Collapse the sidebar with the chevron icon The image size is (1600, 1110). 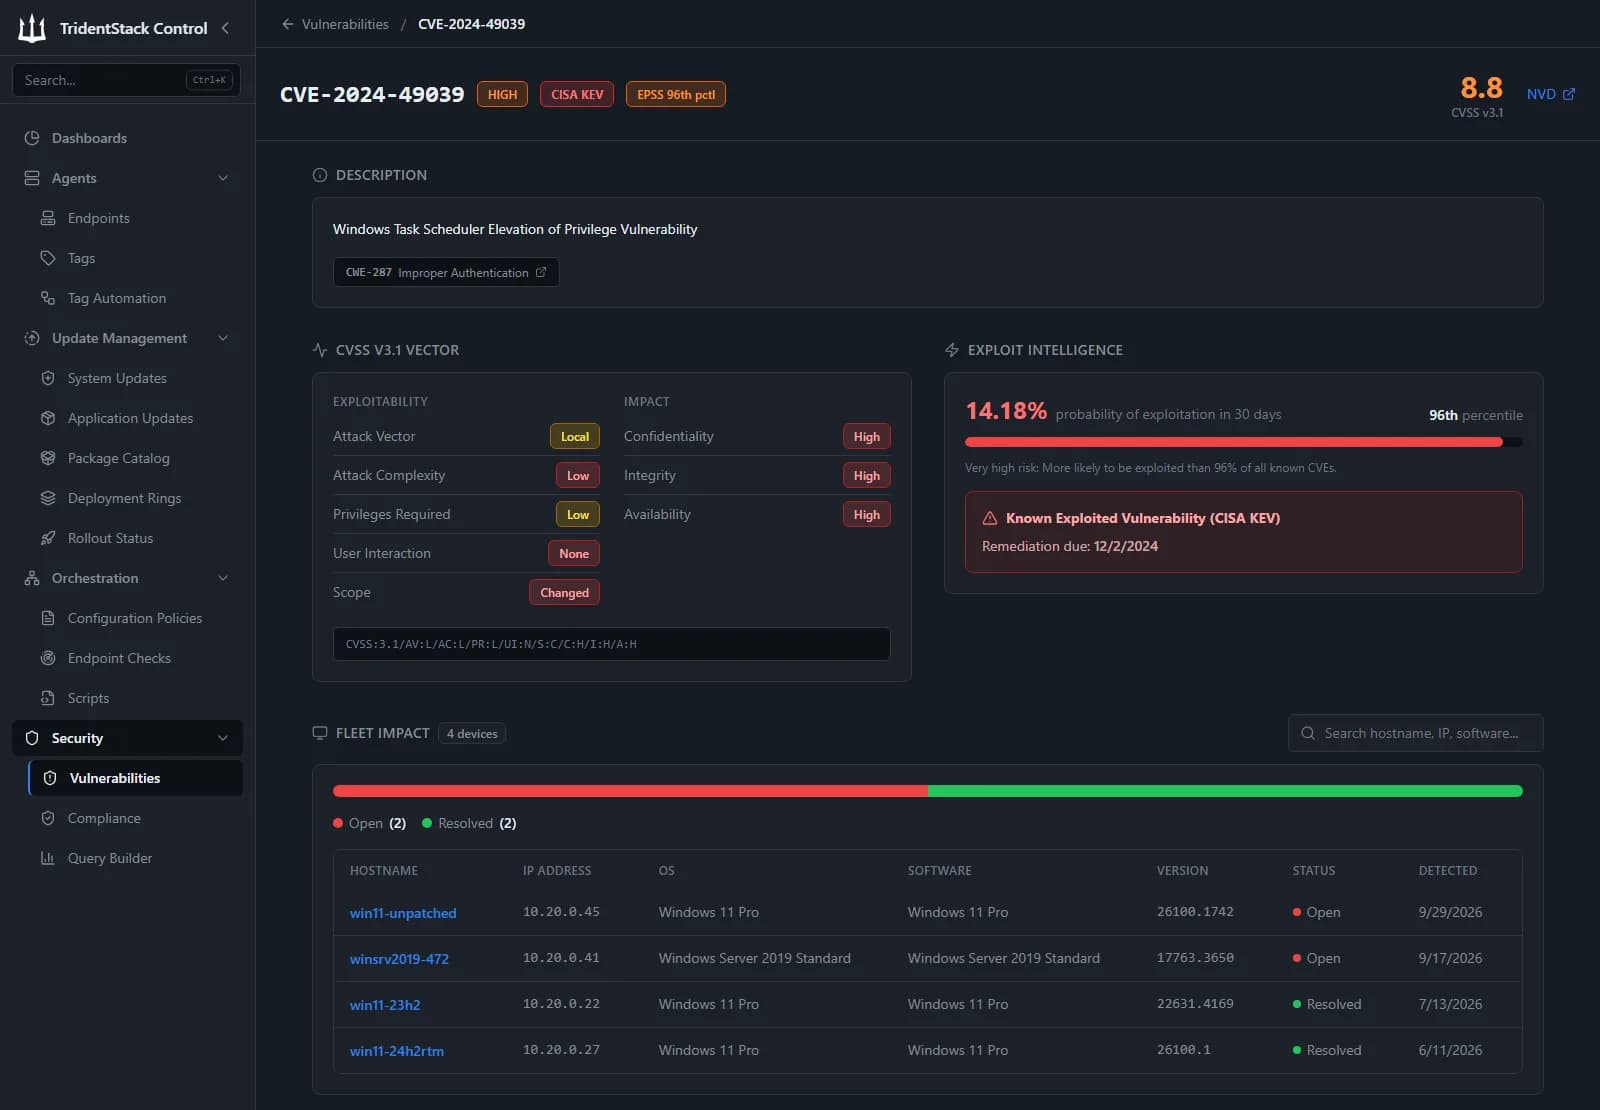(x=225, y=28)
